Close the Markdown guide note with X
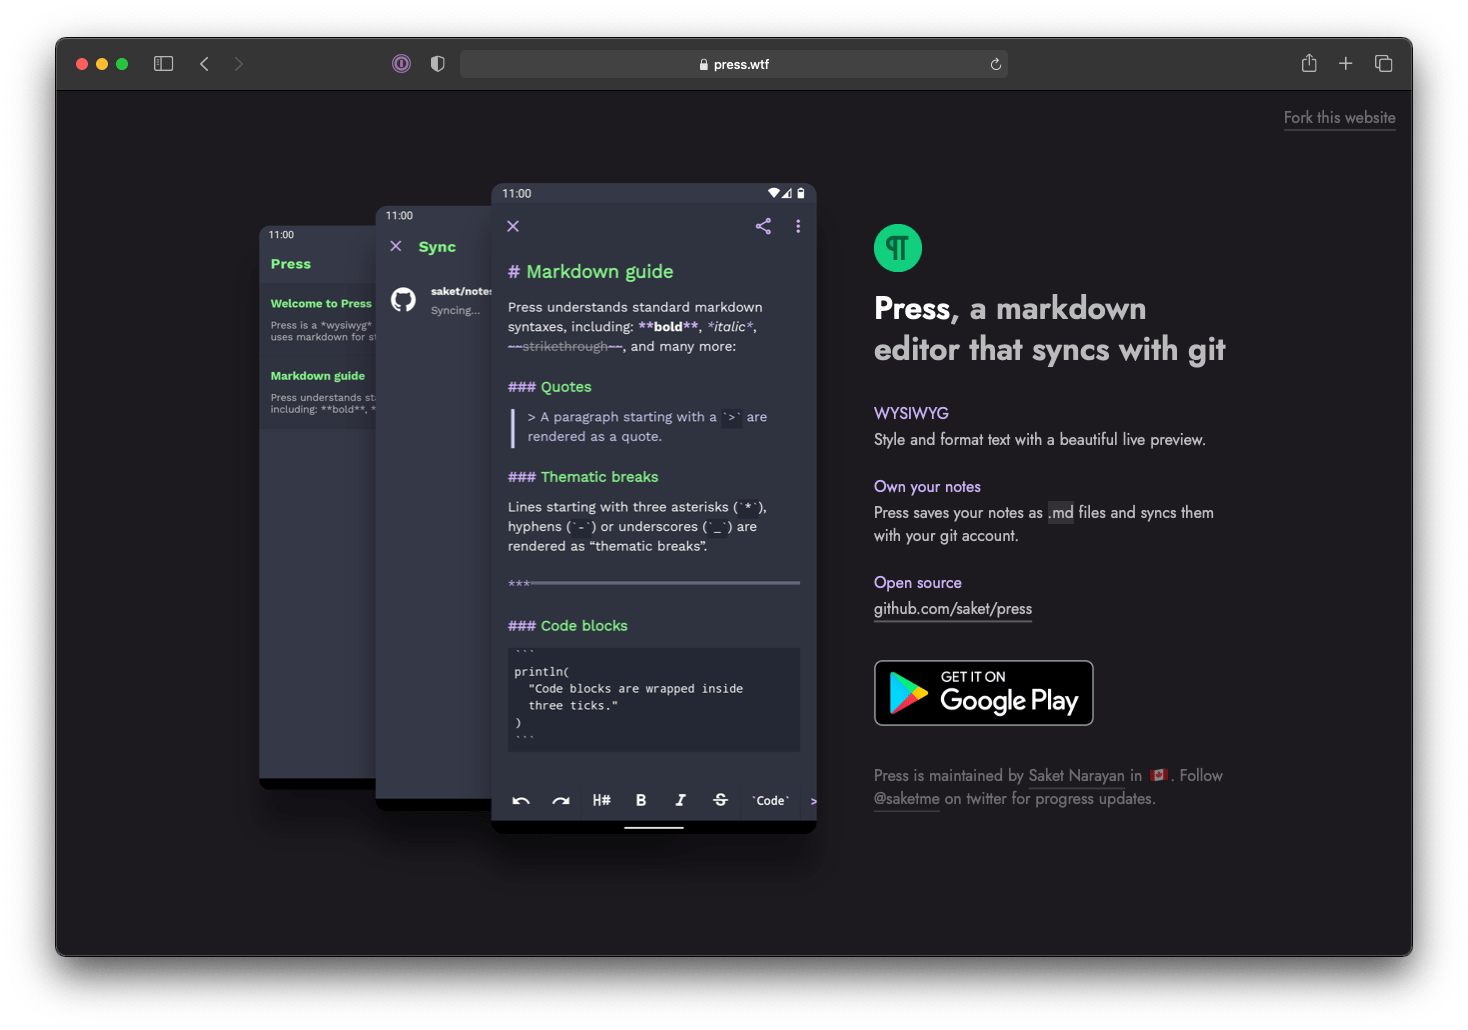 513,226
